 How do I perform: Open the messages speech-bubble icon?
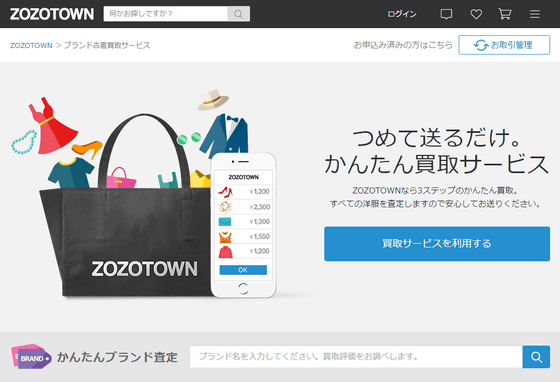pos(446,14)
